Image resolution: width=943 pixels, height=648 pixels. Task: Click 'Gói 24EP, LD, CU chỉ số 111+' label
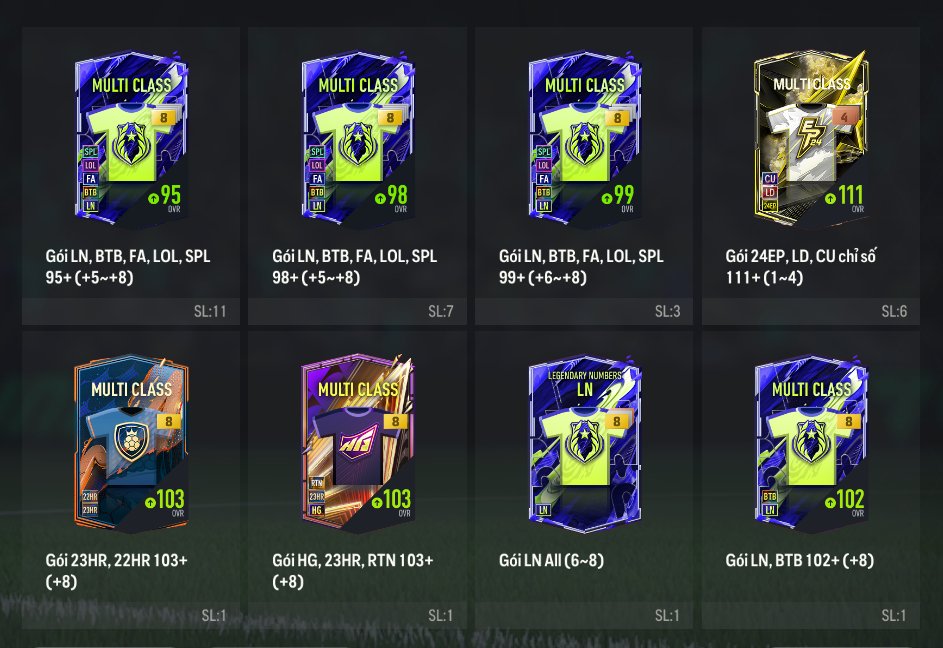(x=800, y=267)
